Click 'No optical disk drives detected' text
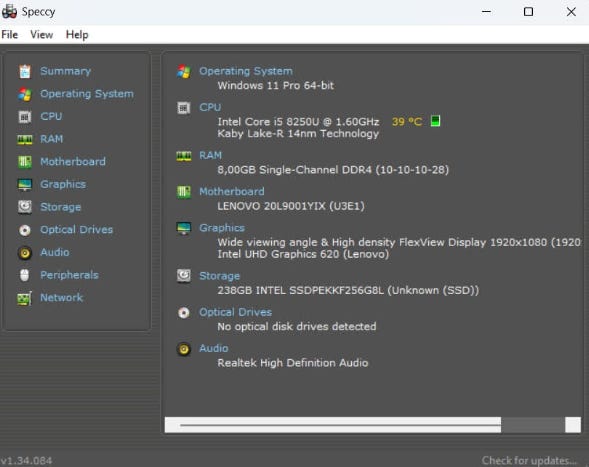Image resolution: width=589 pixels, height=467 pixels. (297, 326)
